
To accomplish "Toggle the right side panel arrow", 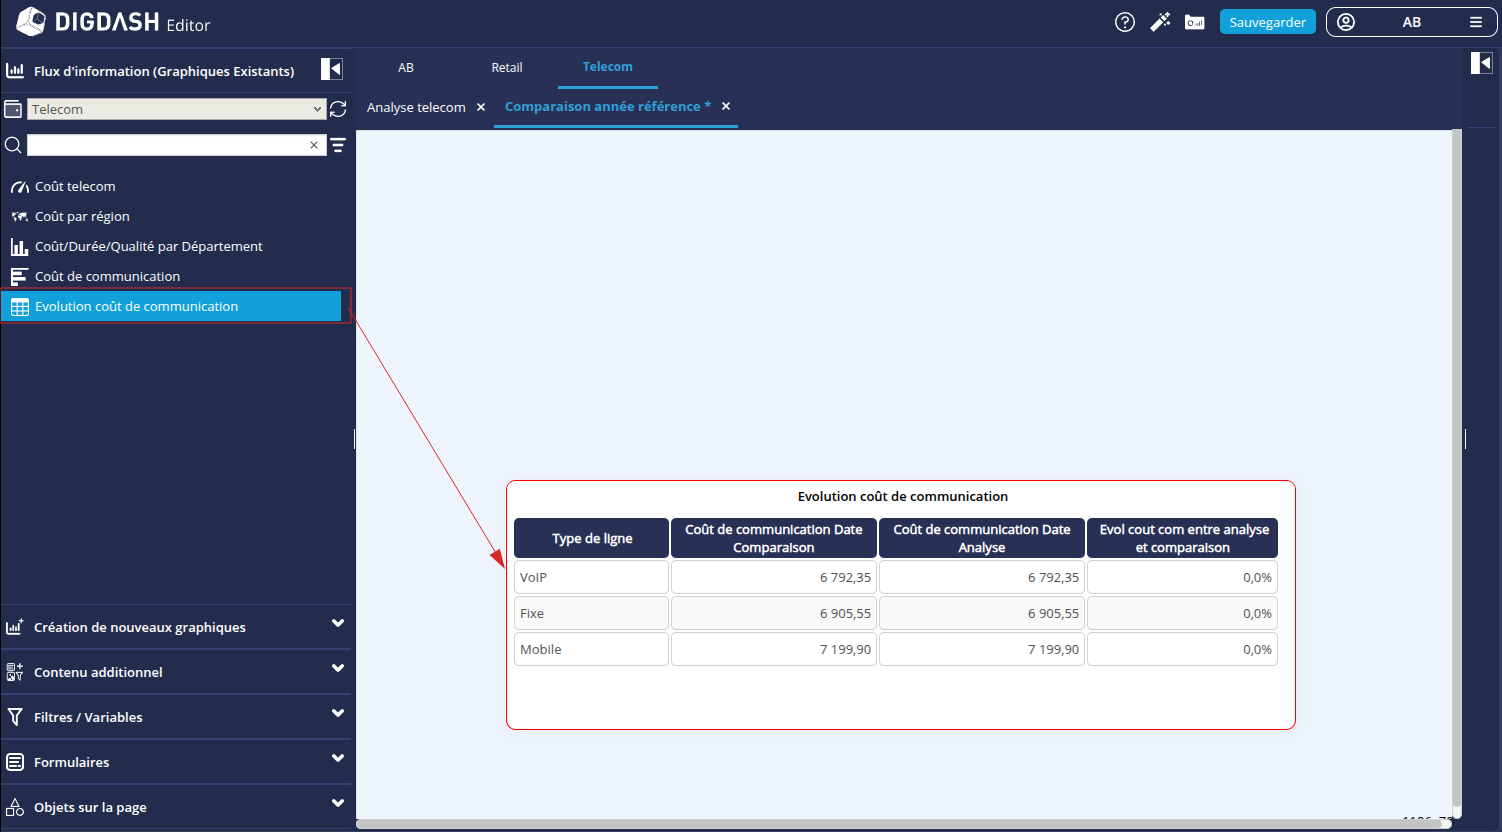I will point(1481,64).
